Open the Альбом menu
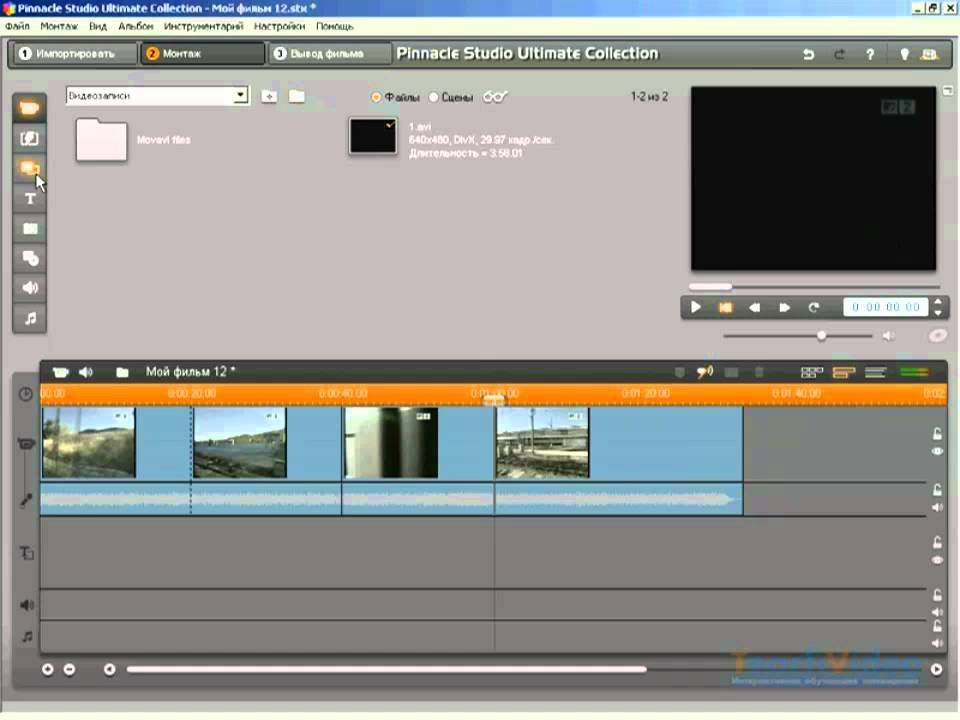The width and height of the screenshot is (960, 720). pos(135,26)
